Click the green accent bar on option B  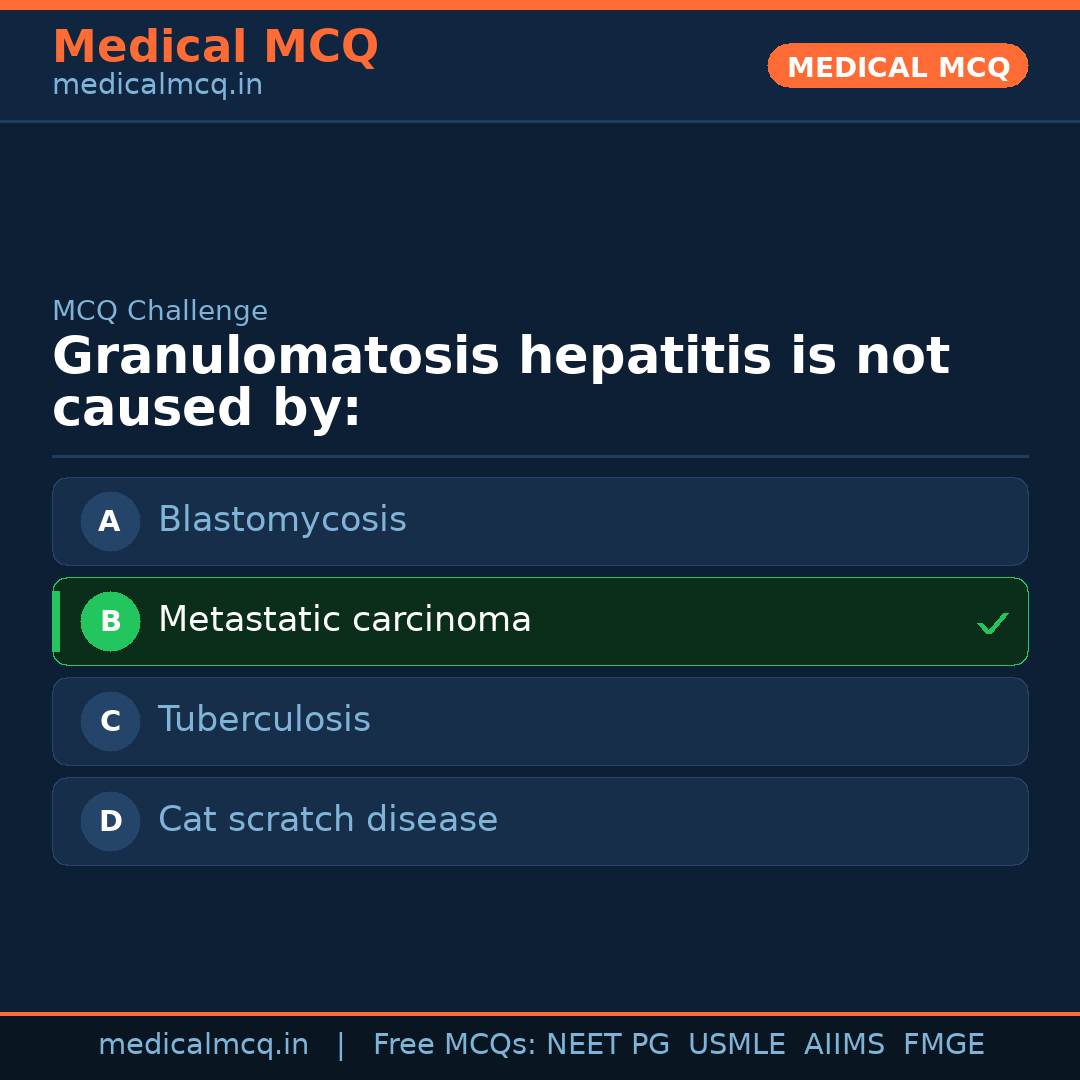coord(56,621)
